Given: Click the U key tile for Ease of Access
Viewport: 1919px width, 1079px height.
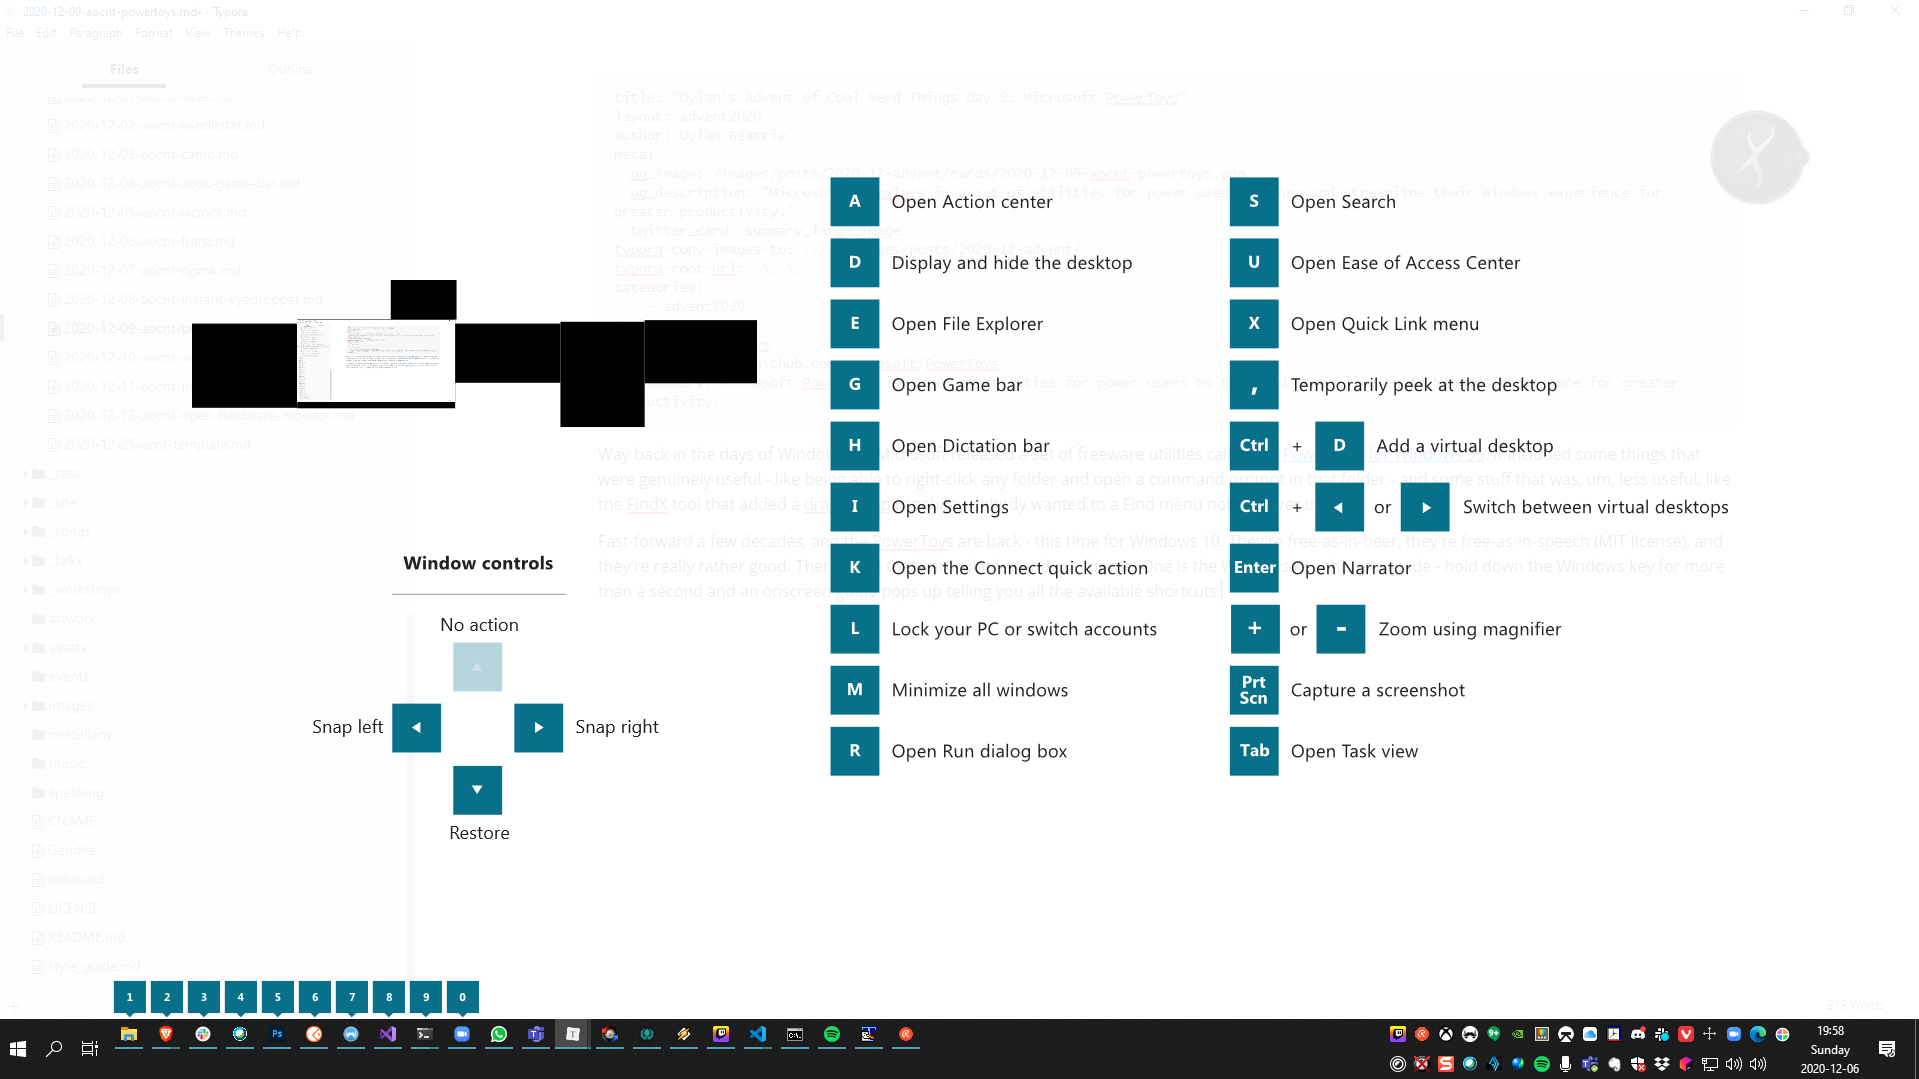Looking at the screenshot, I should [x=1254, y=262].
